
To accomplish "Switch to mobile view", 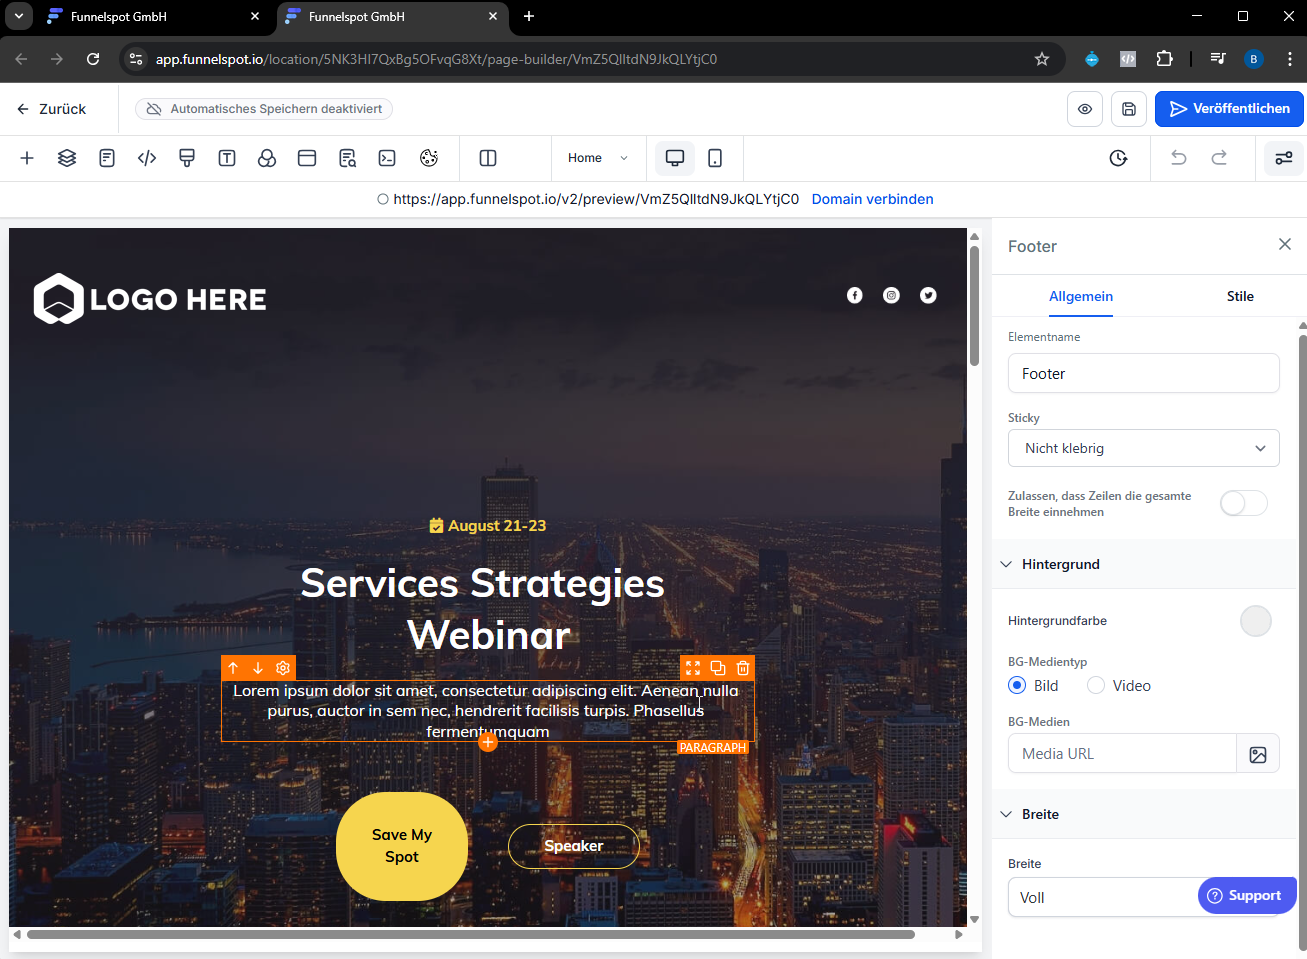I will coord(715,158).
